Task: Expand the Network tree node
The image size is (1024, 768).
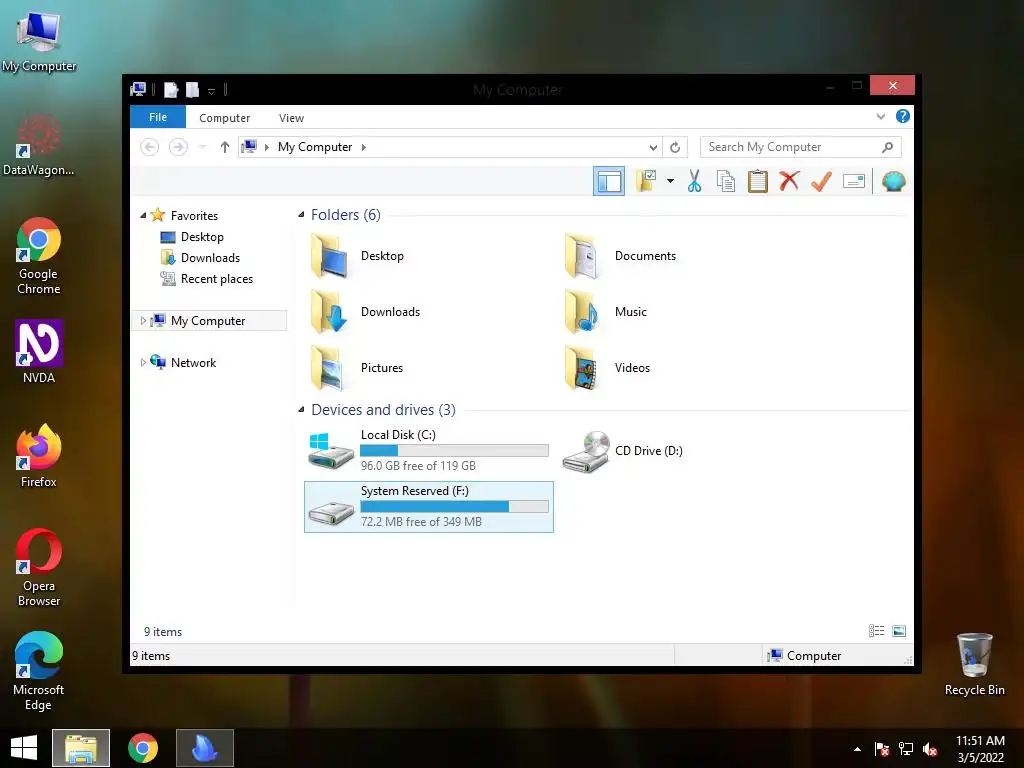Action: pos(143,362)
